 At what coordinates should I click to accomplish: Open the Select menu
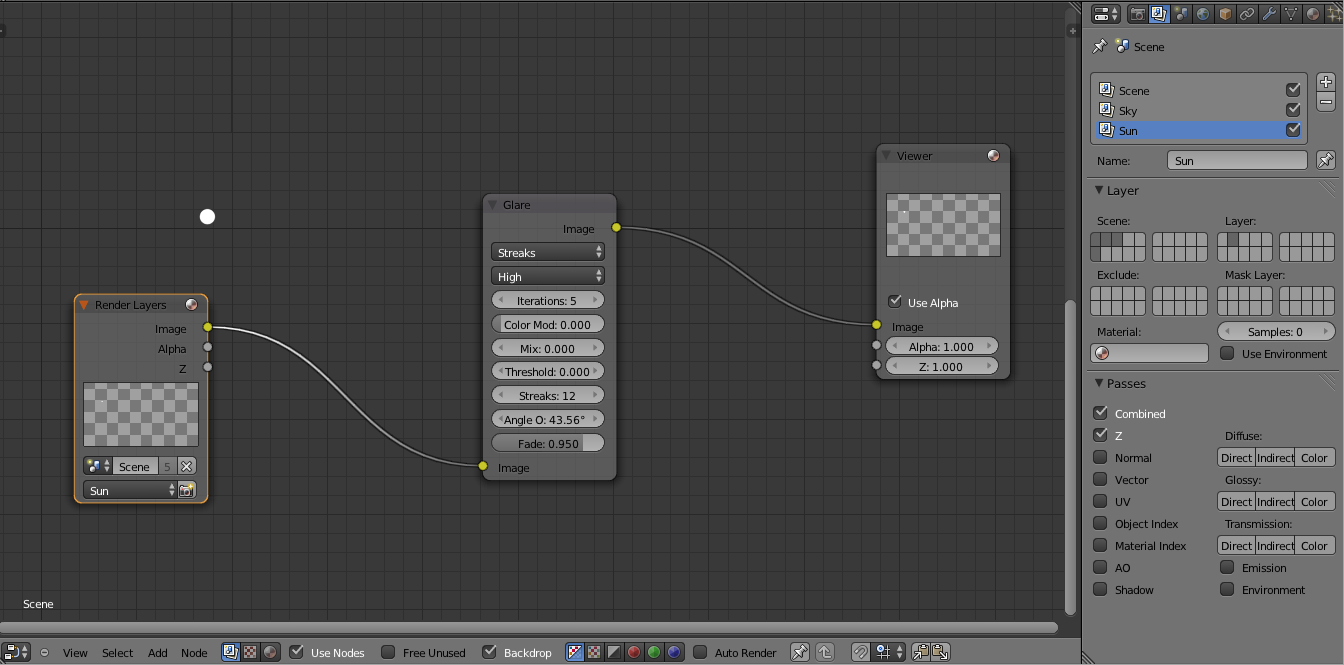point(117,652)
